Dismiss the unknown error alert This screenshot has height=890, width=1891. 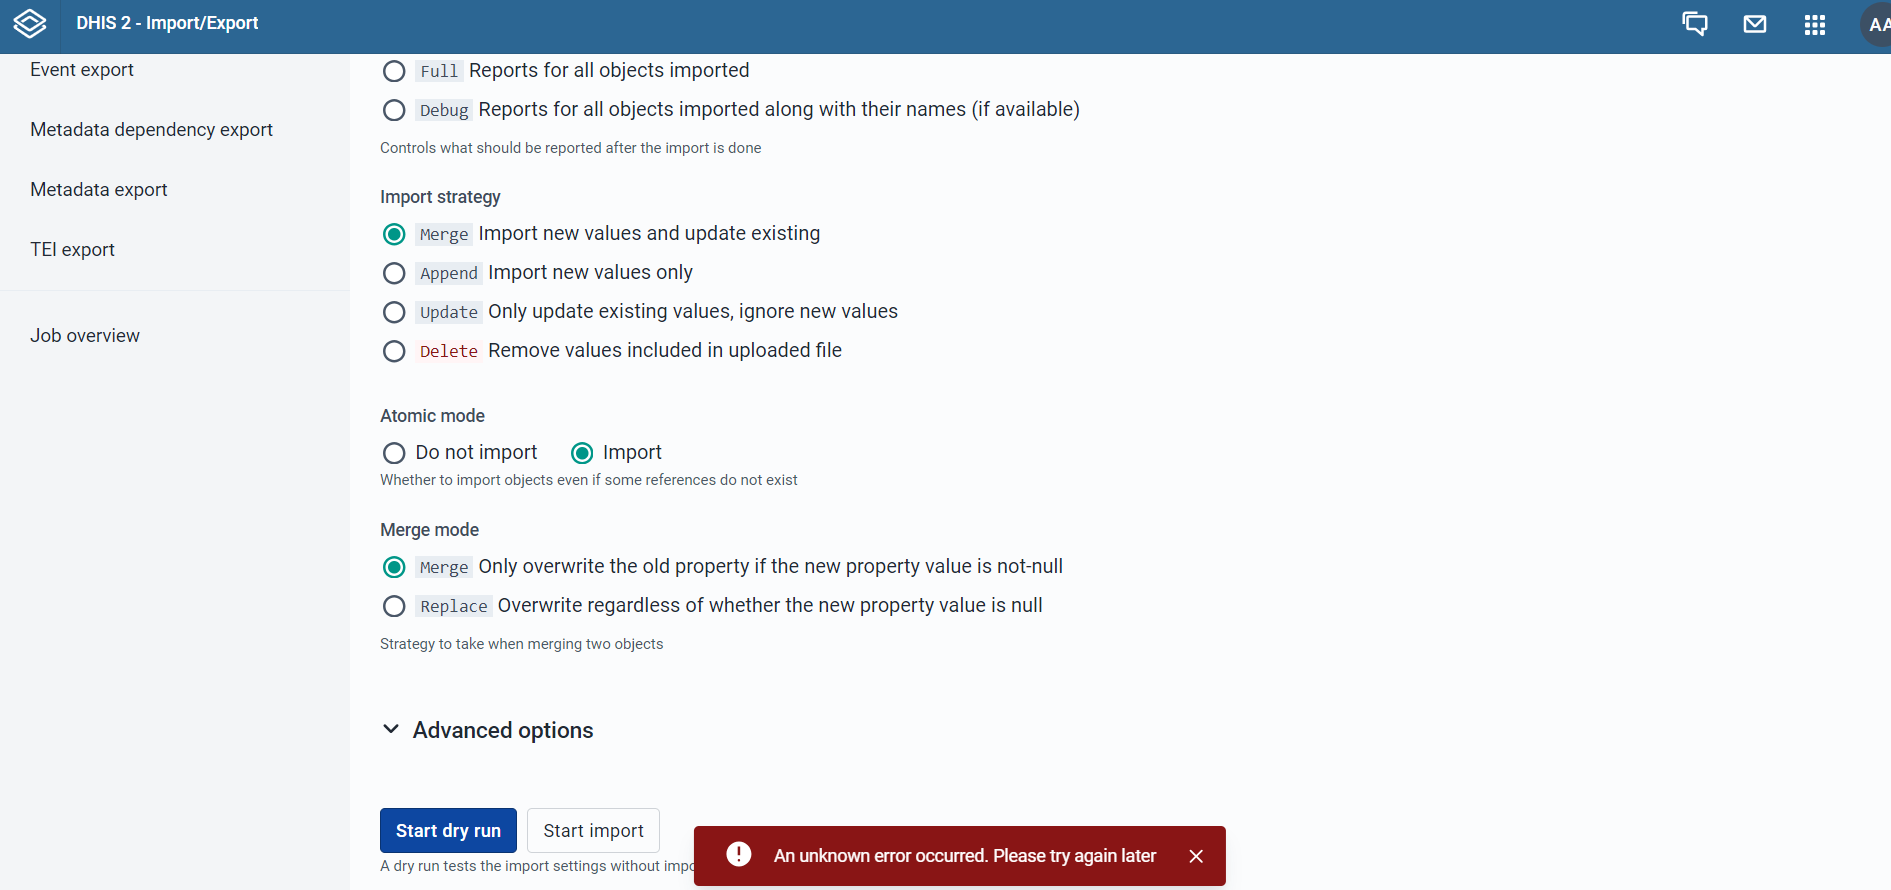[1196, 856]
